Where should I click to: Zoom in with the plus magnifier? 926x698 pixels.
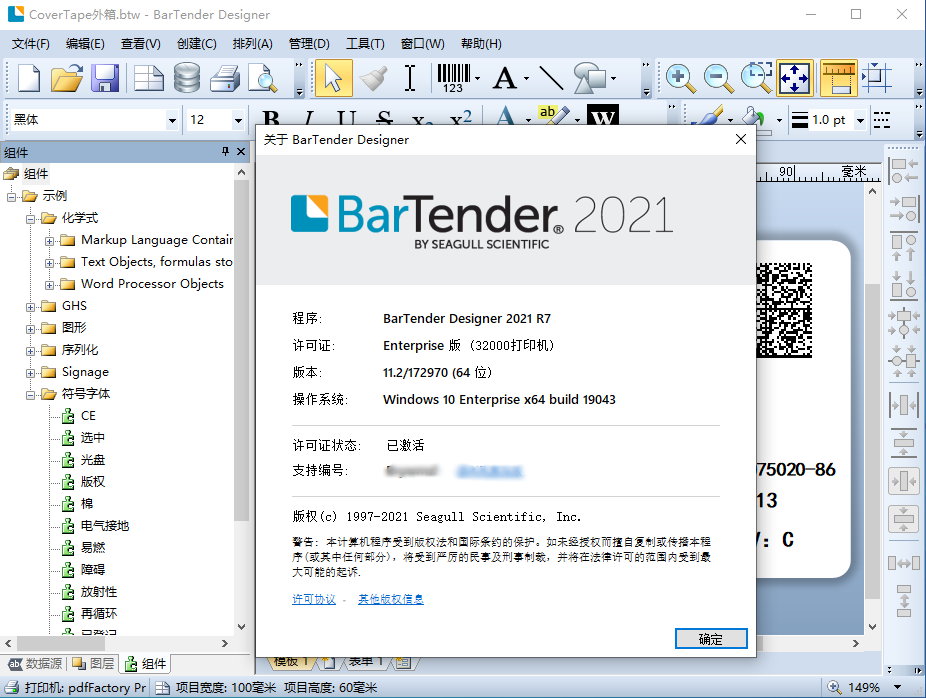pyautogui.click(x=680, y=78)
